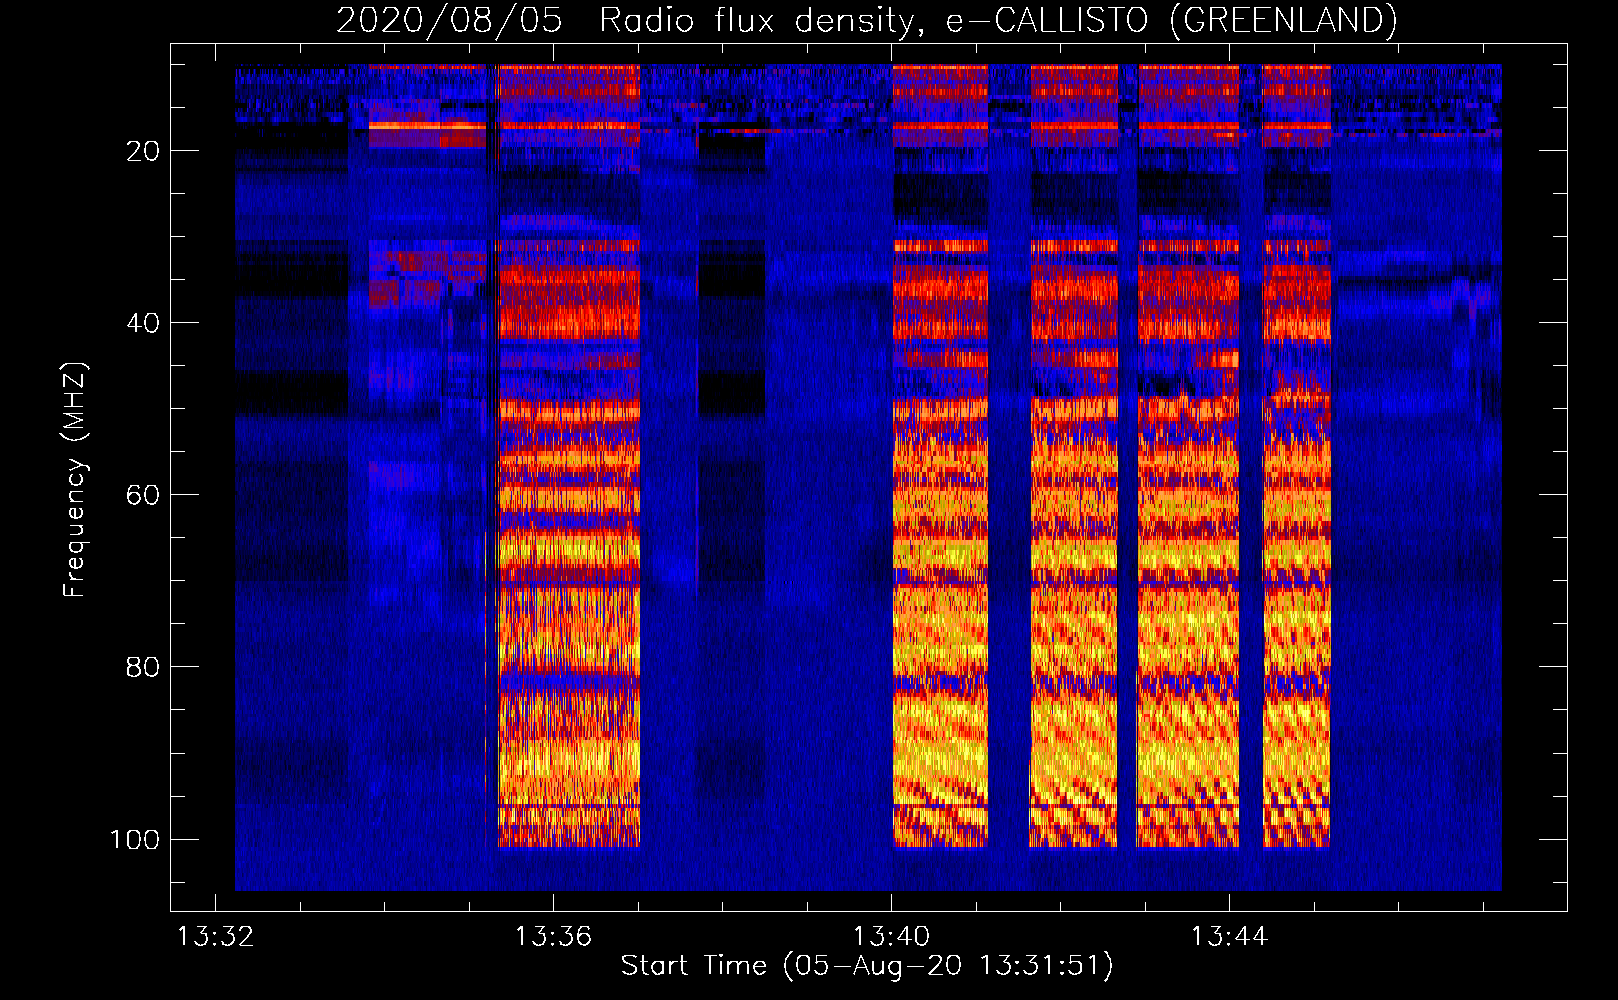Click the 20 frequency tick label
1618x1000 pixels.
coord(143,151)
